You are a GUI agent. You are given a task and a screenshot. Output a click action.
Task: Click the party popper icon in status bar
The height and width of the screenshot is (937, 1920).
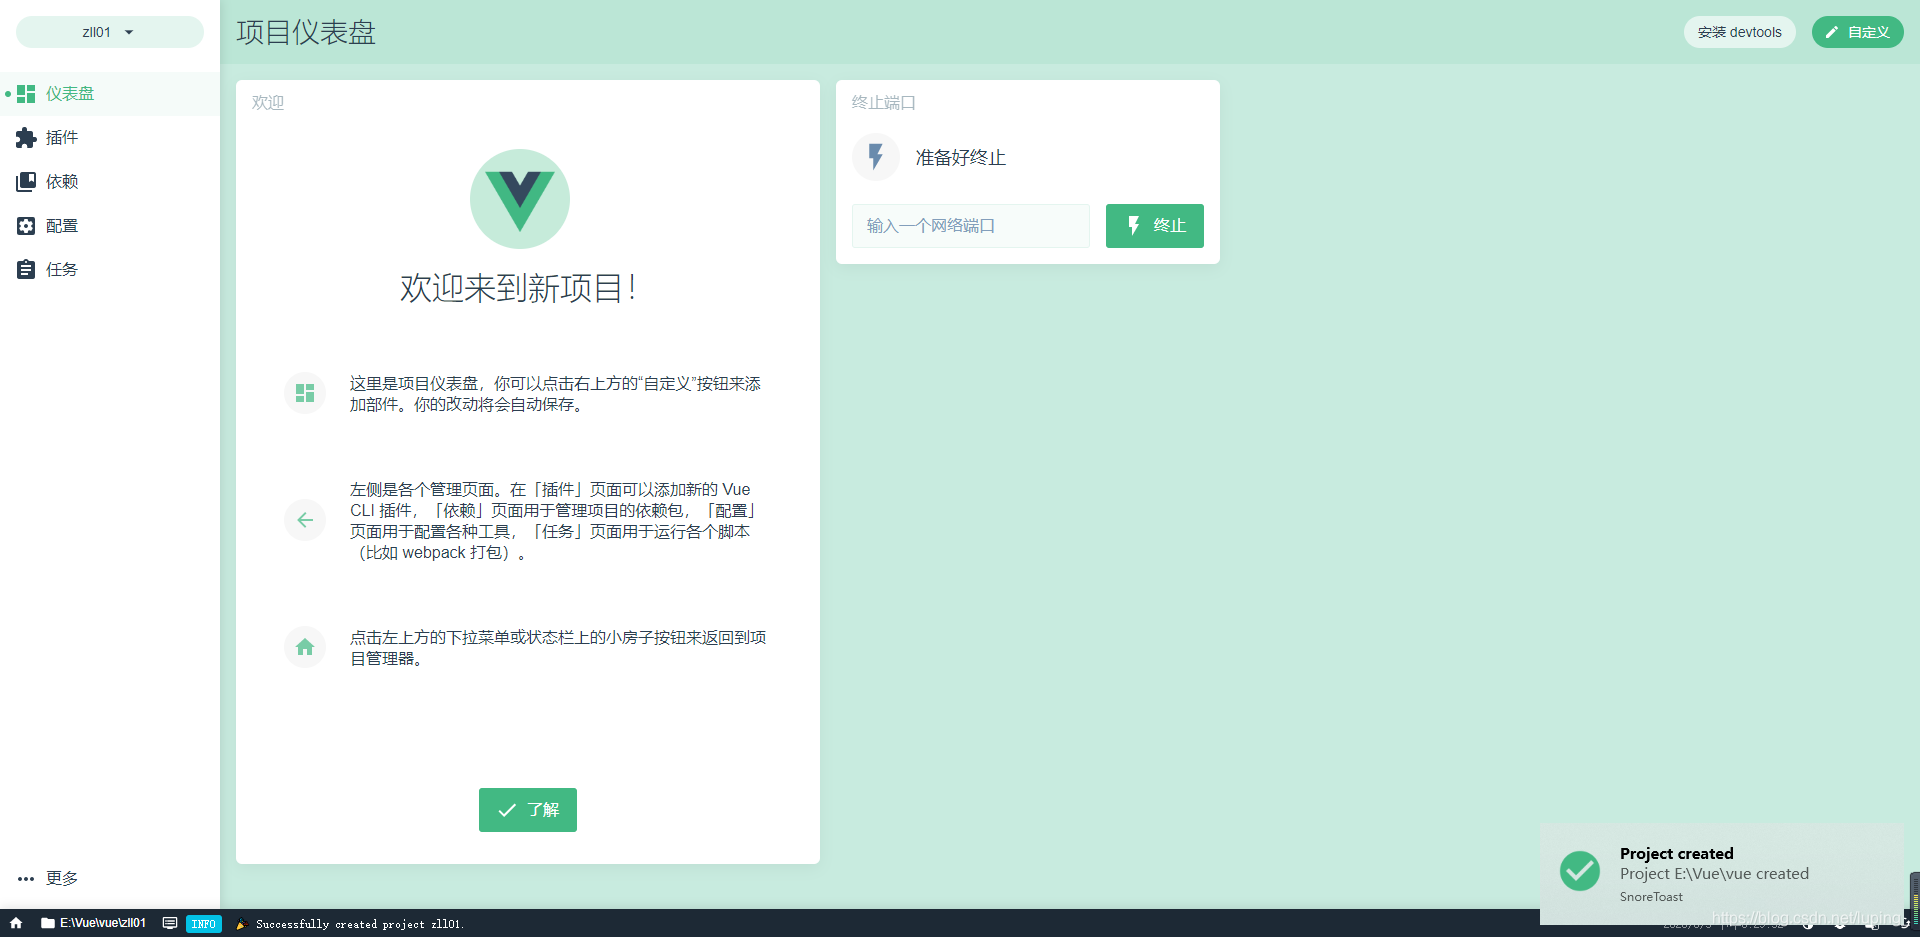pyautogui.click(x=241, y=924)
